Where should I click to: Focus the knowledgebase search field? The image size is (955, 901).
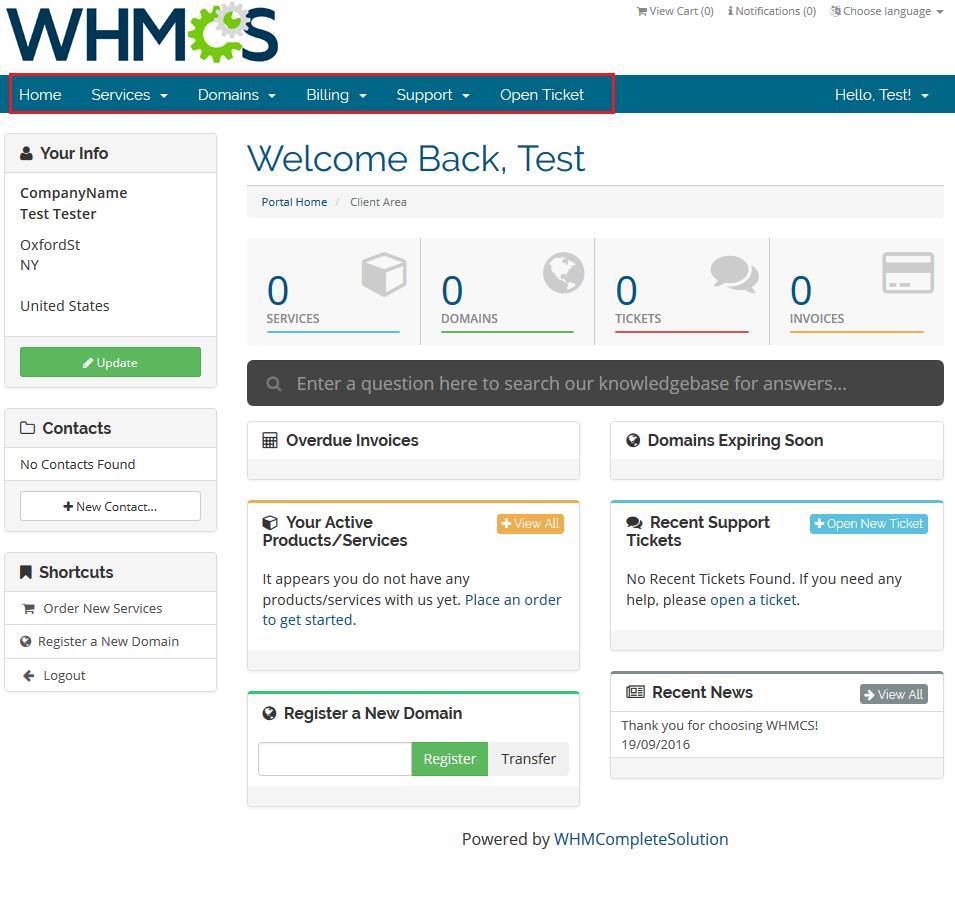tap(595, 383)
